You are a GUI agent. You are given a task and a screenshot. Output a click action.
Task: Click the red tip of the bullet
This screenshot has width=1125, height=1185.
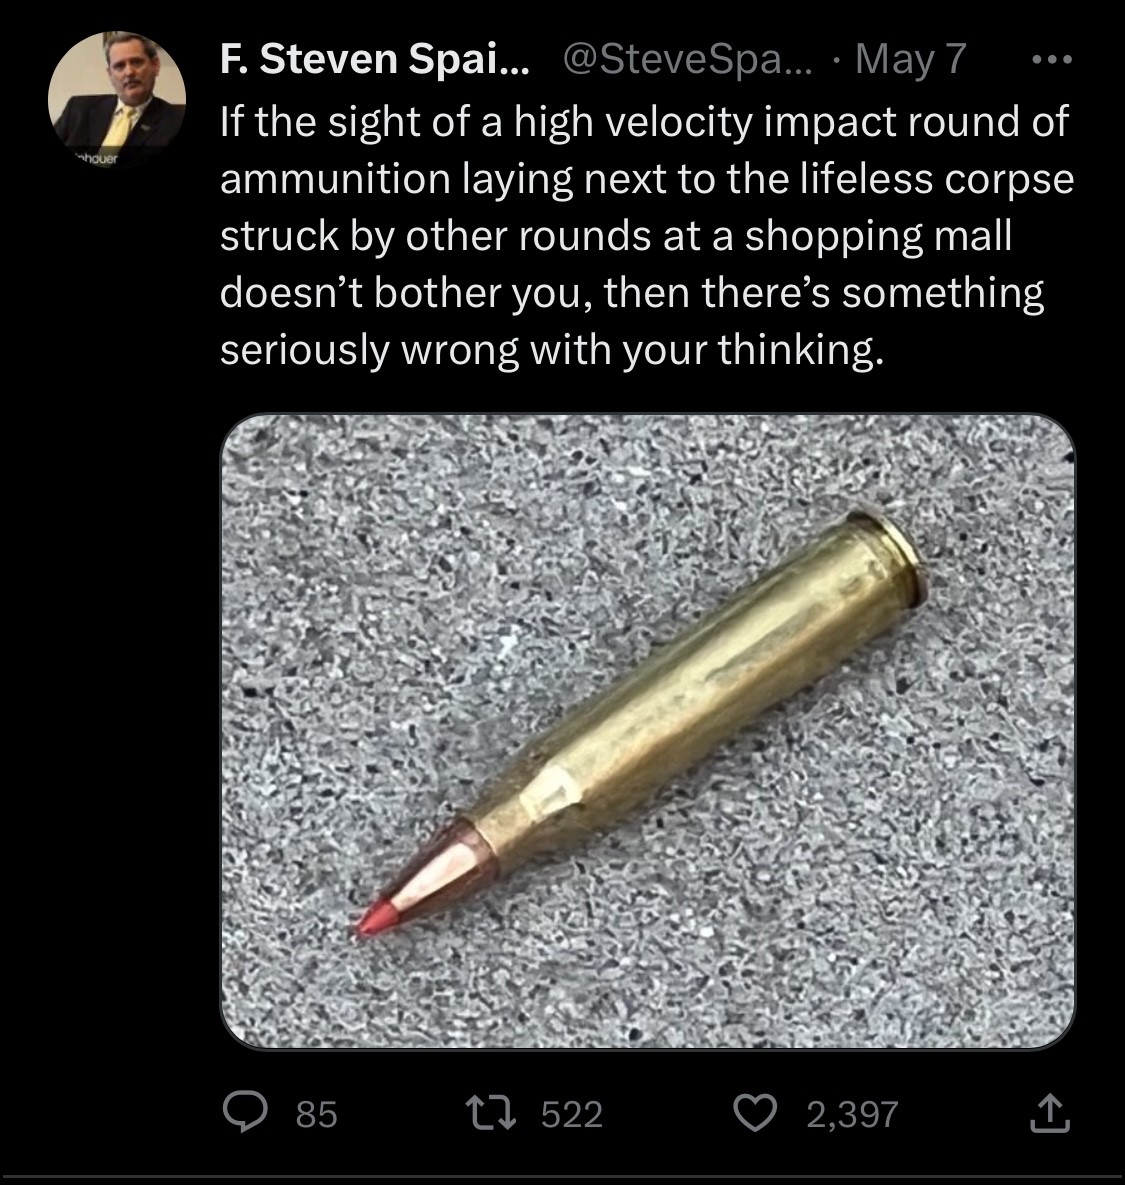coord(372,919)
